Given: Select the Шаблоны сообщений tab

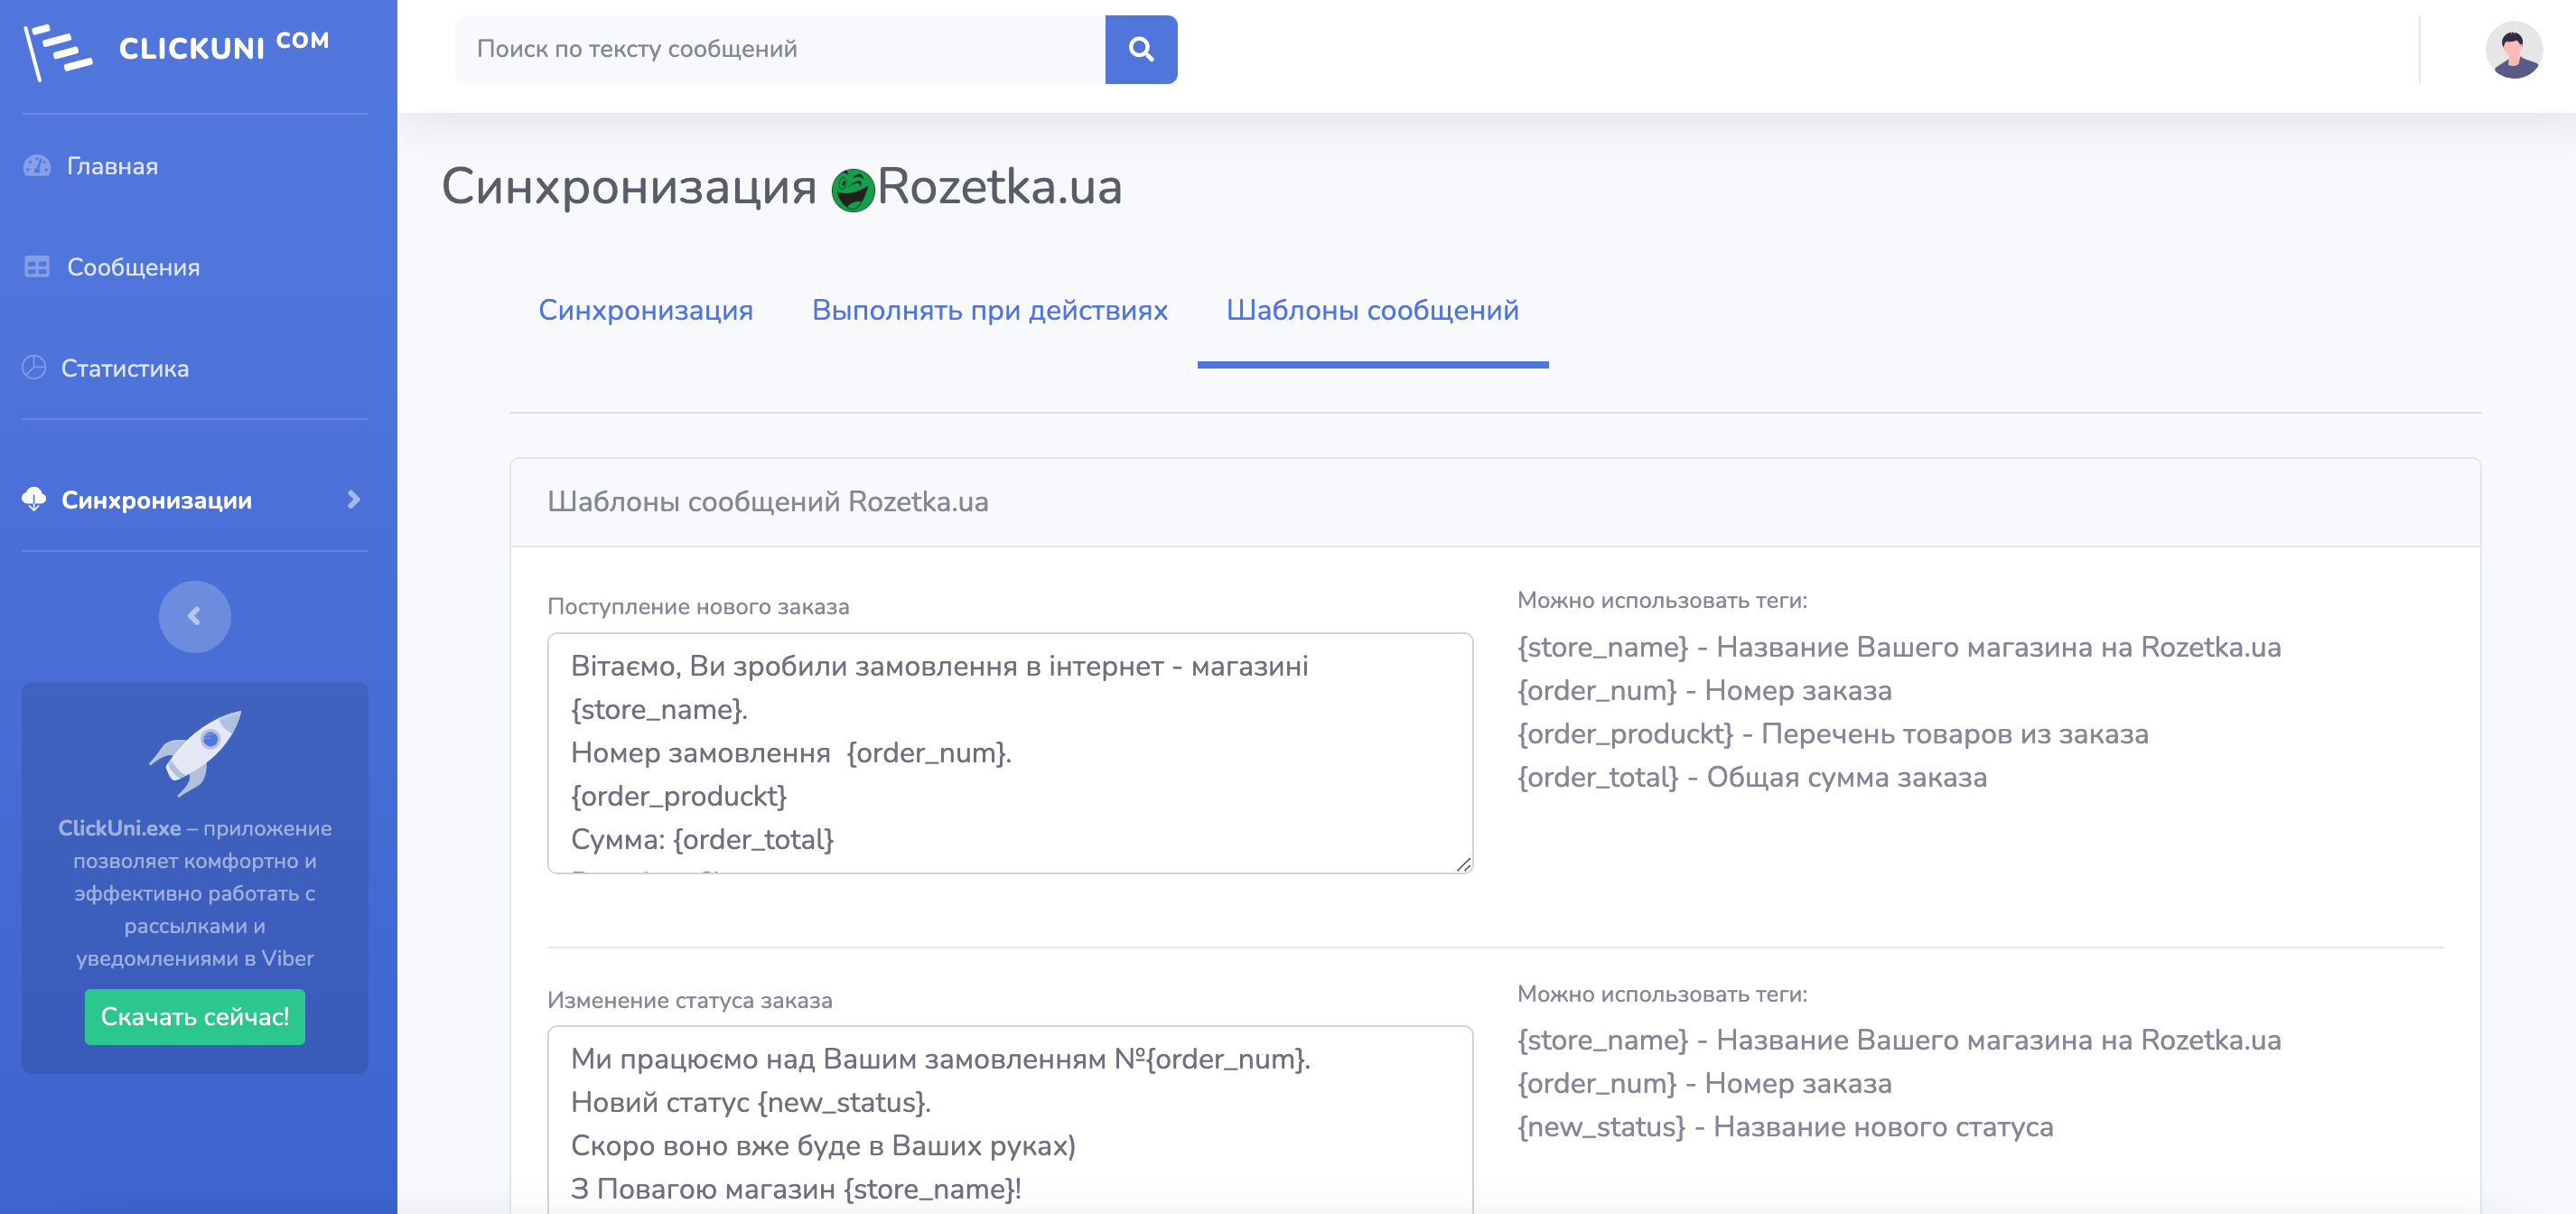Looking at the screenshot, I should [1372, 310].
